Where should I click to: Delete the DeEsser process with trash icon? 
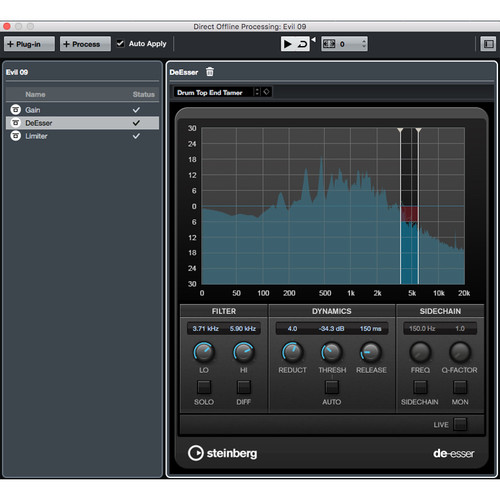coord(210,72)
